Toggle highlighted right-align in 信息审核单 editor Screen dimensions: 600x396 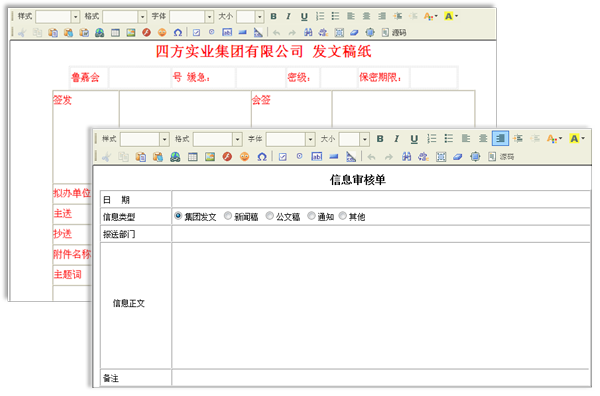500,139
